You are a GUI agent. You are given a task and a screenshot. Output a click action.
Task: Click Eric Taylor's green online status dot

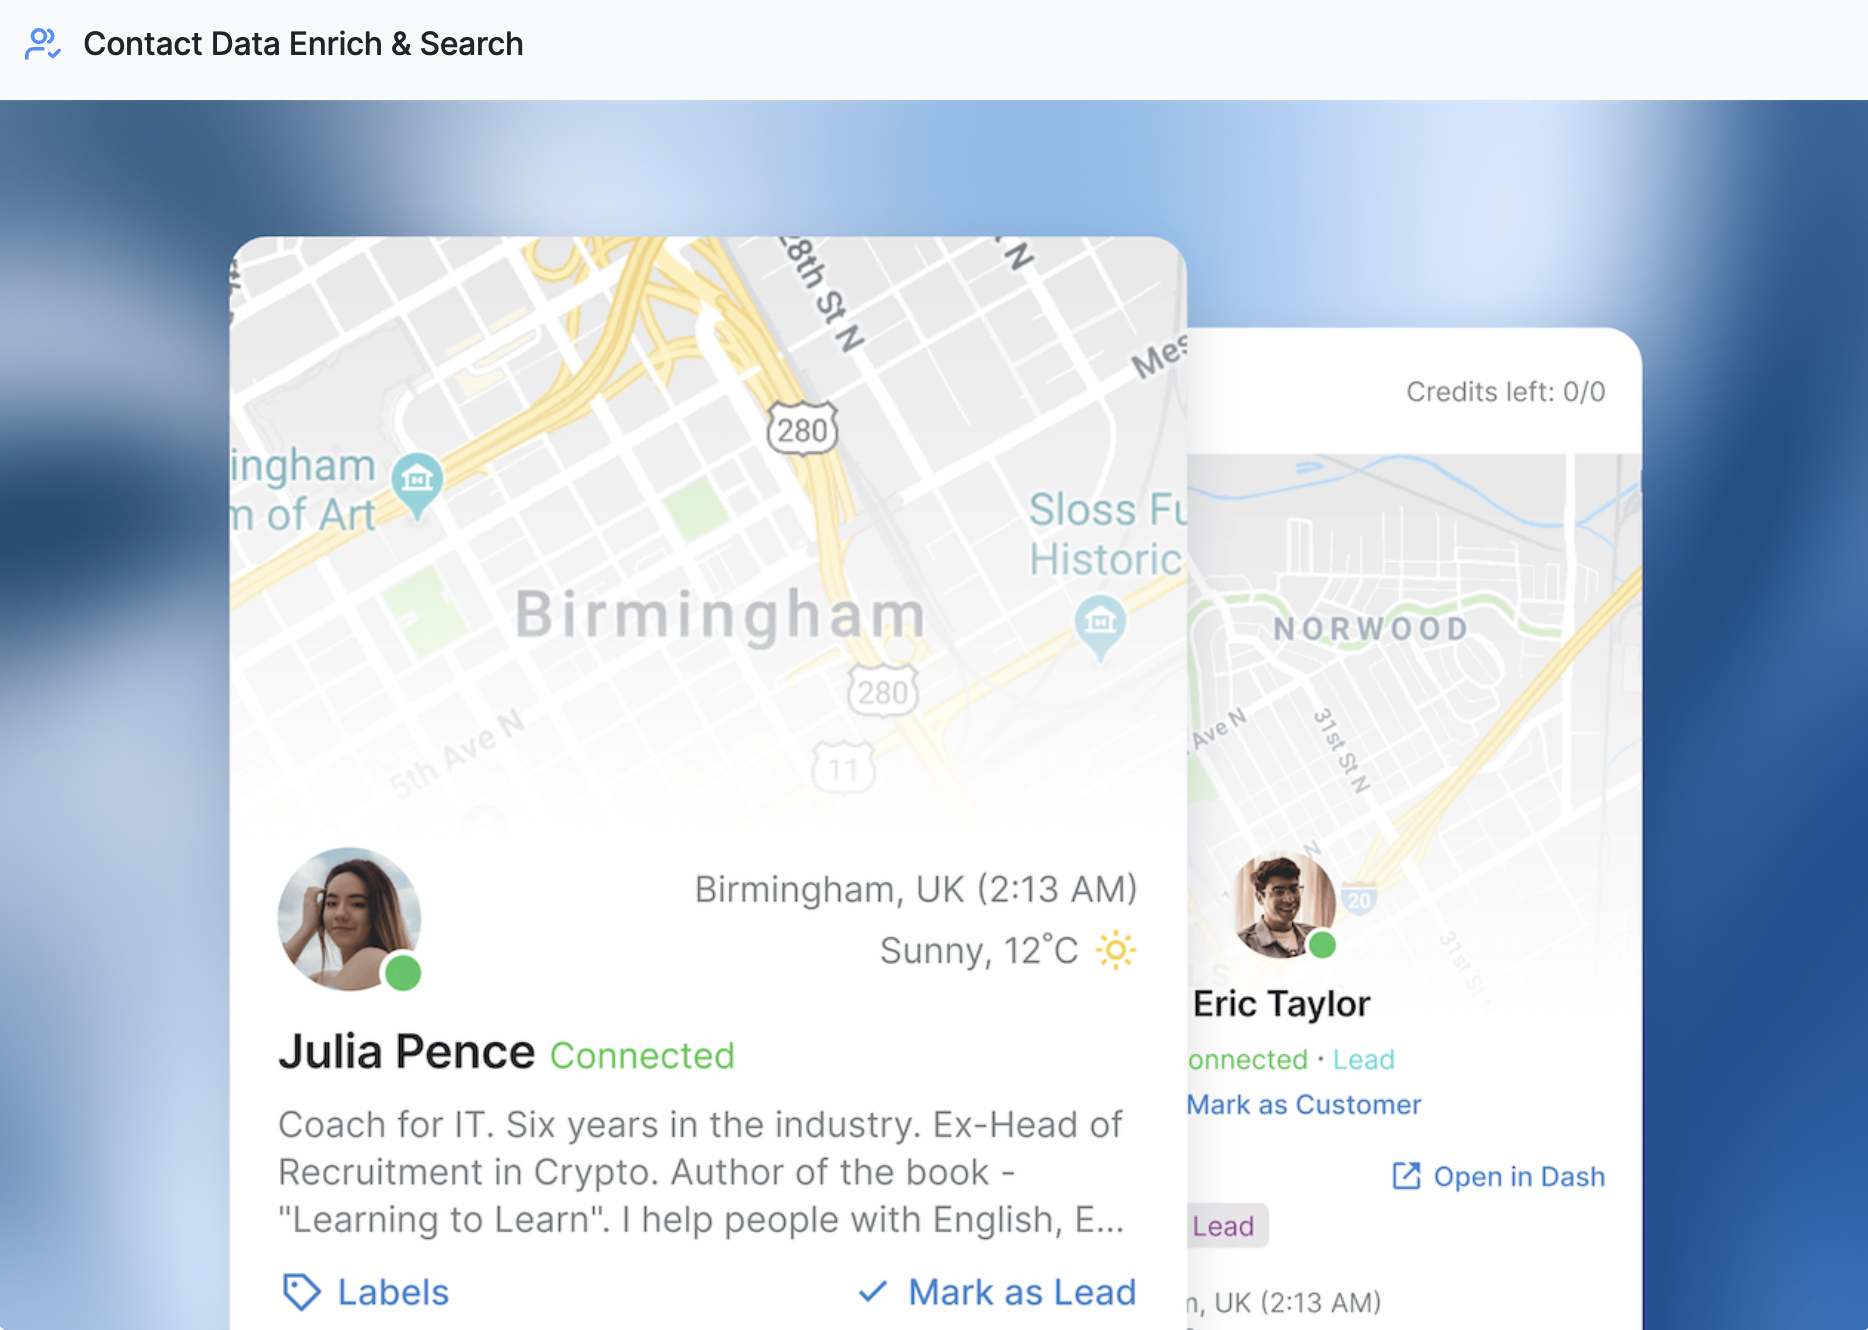point(1322,944)
